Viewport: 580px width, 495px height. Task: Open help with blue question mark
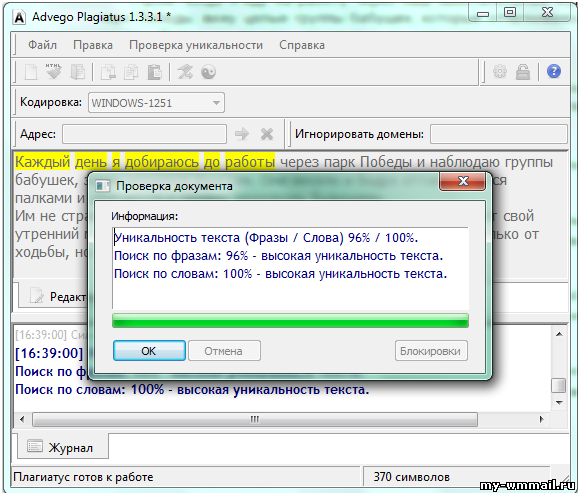[554, 71]
